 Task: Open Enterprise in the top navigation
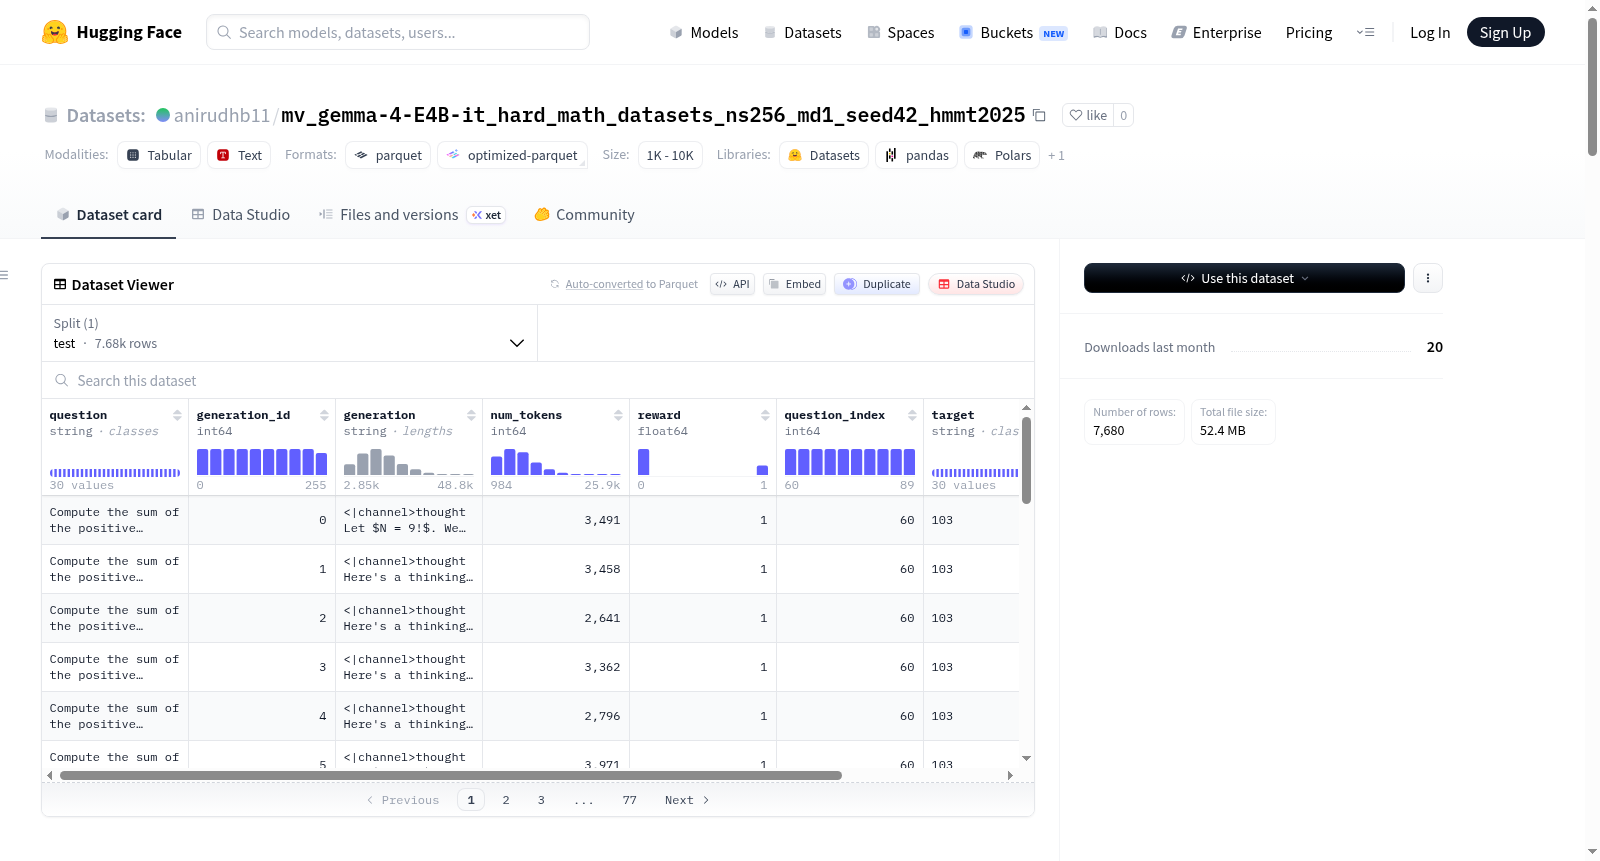[1216, 33]
